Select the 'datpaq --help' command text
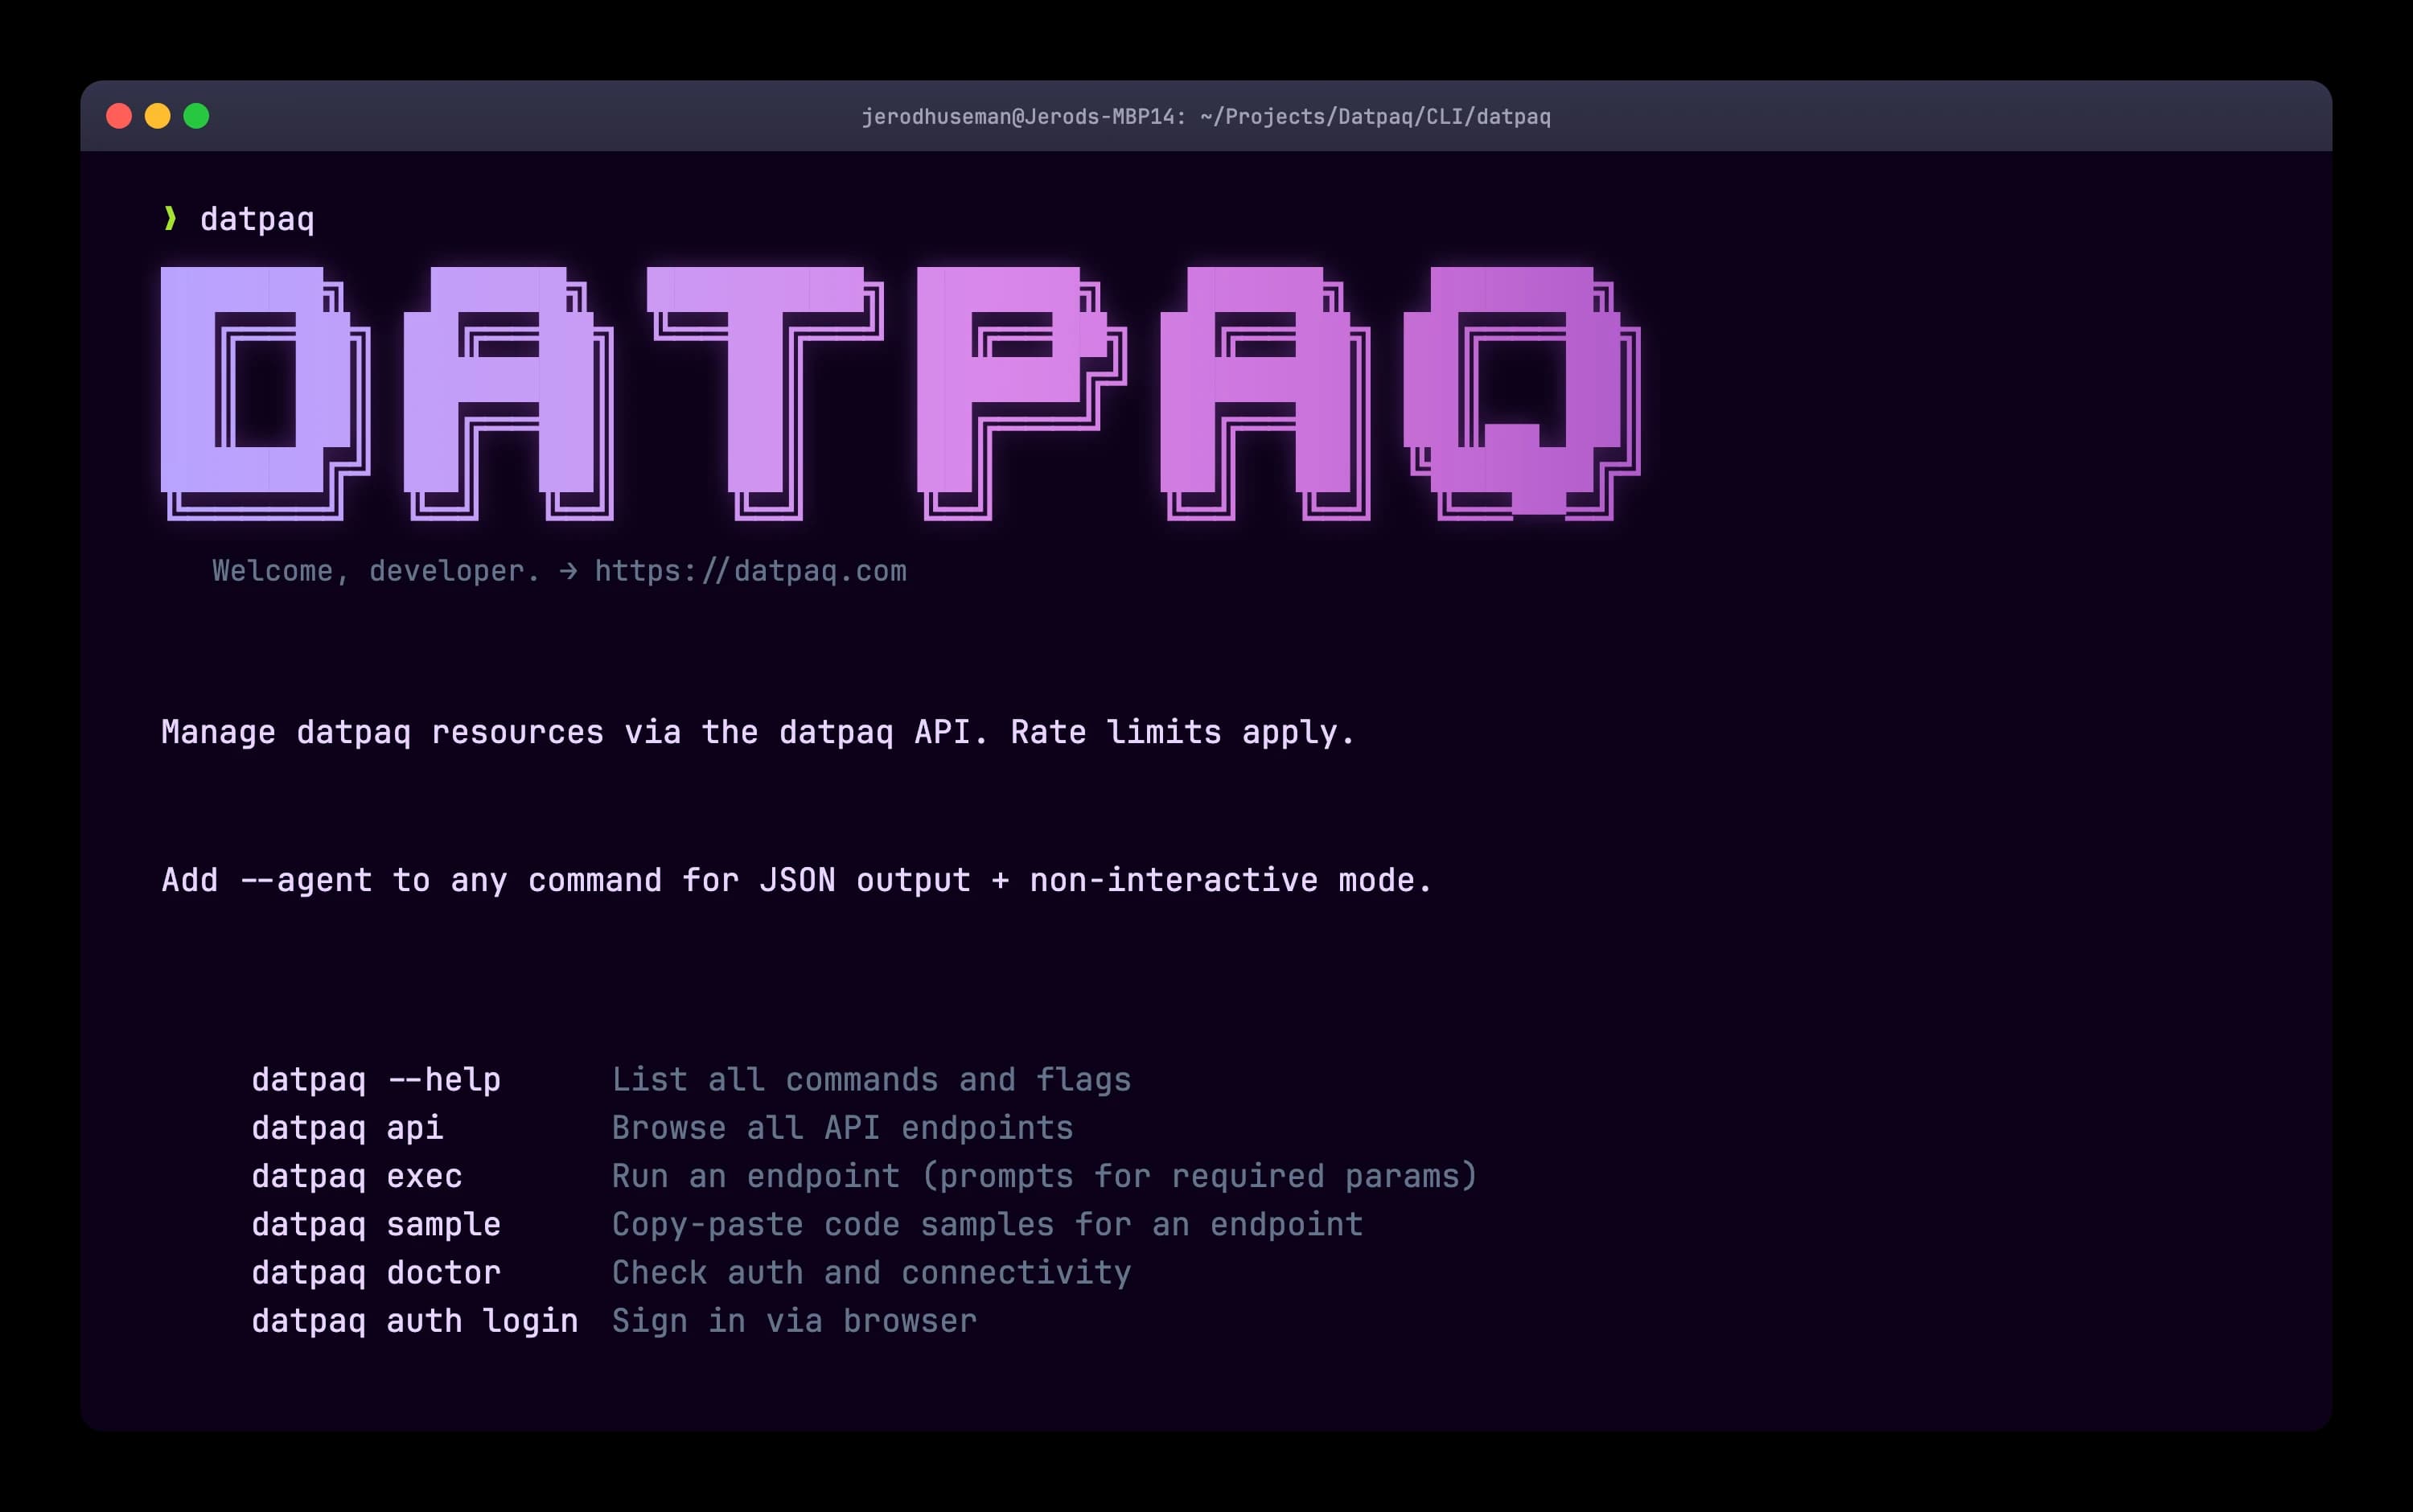2413x1512 pixels. [376, 1081]
